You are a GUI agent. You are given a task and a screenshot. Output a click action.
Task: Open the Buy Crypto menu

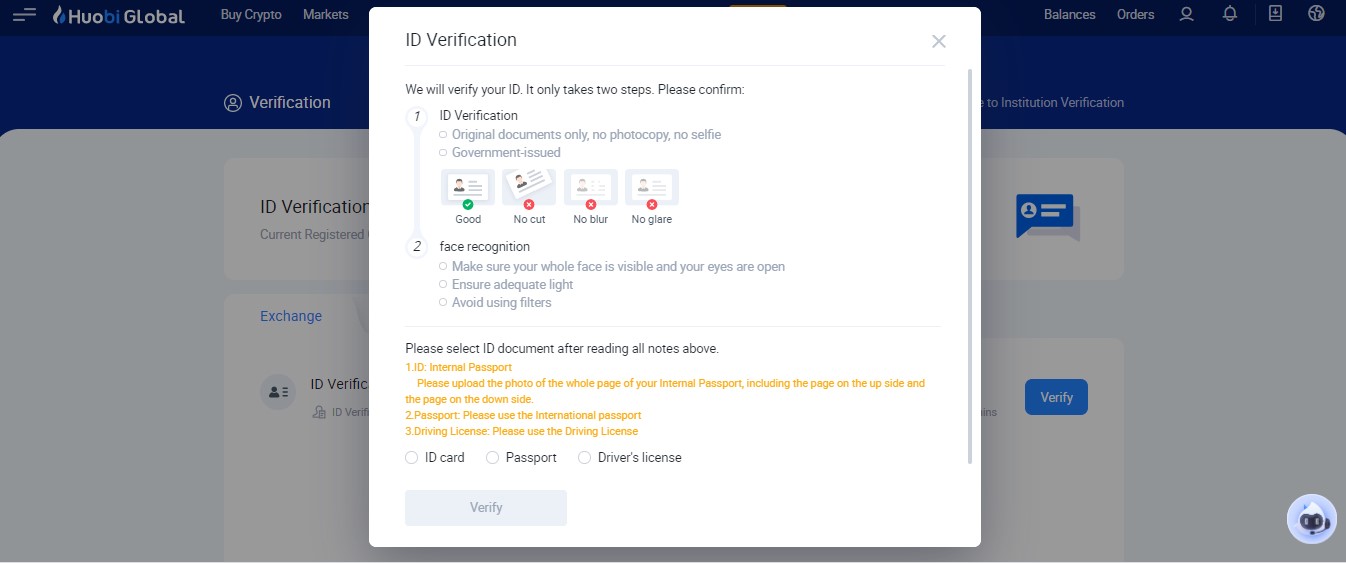click(x=251, y=15)
